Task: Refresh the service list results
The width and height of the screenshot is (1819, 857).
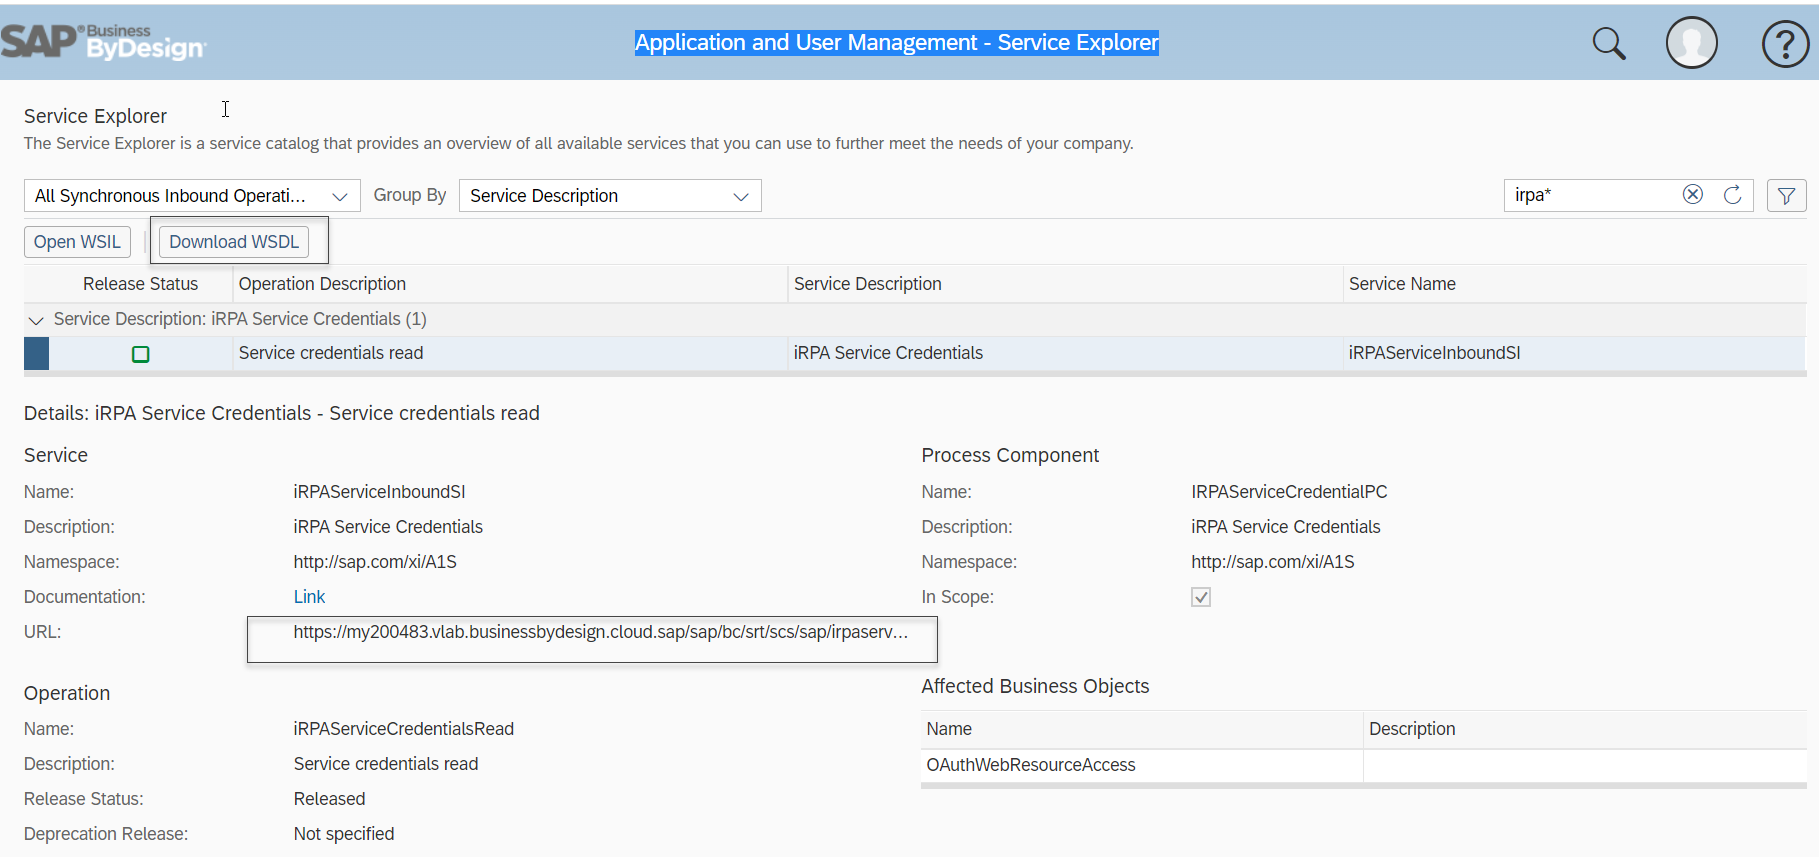Action: [1732, 195]
